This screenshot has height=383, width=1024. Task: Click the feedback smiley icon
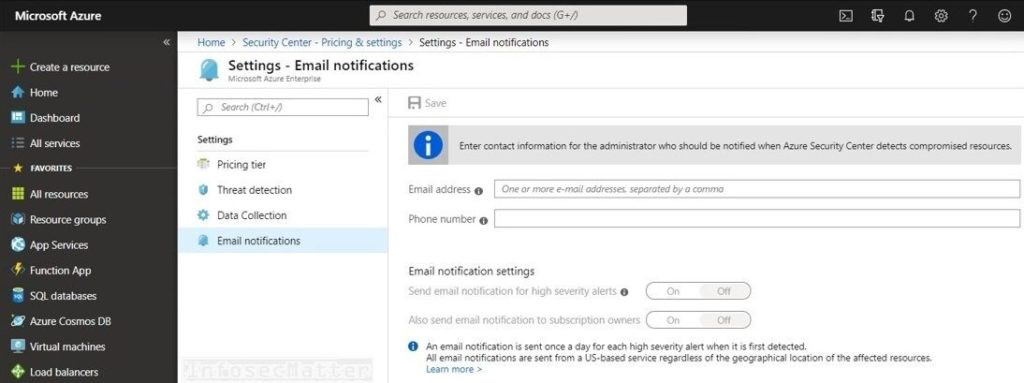click(1004, 16)
